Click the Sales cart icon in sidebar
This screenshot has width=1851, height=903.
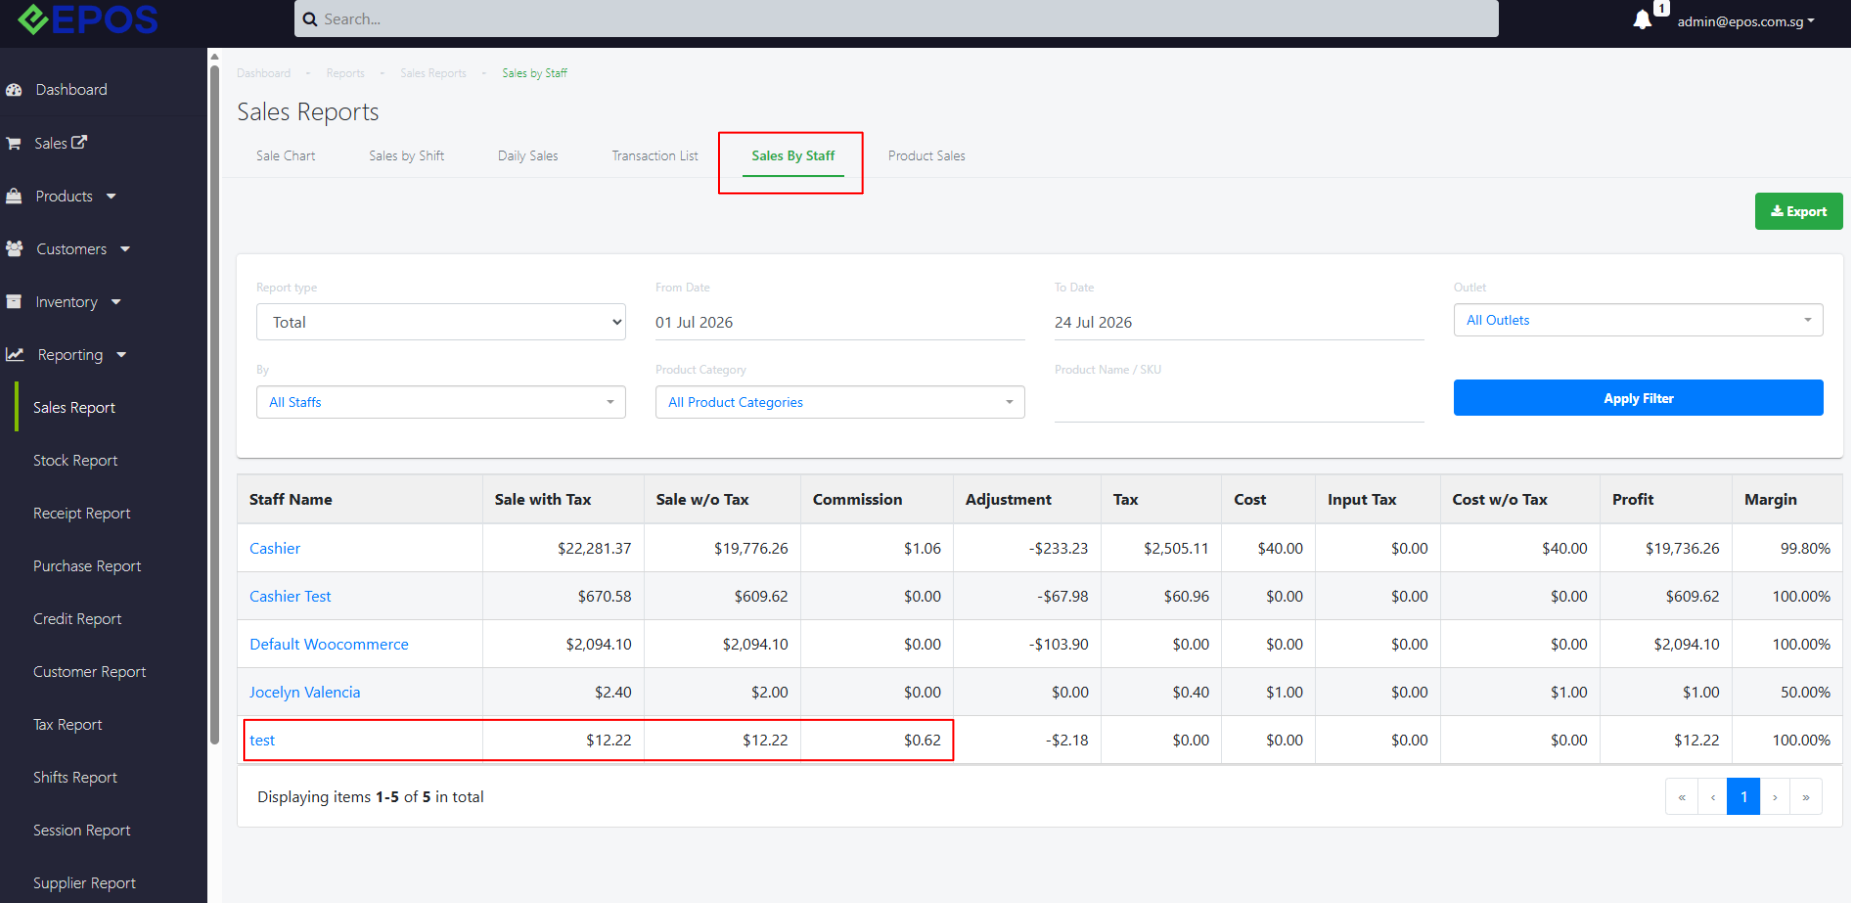(14, 143)
